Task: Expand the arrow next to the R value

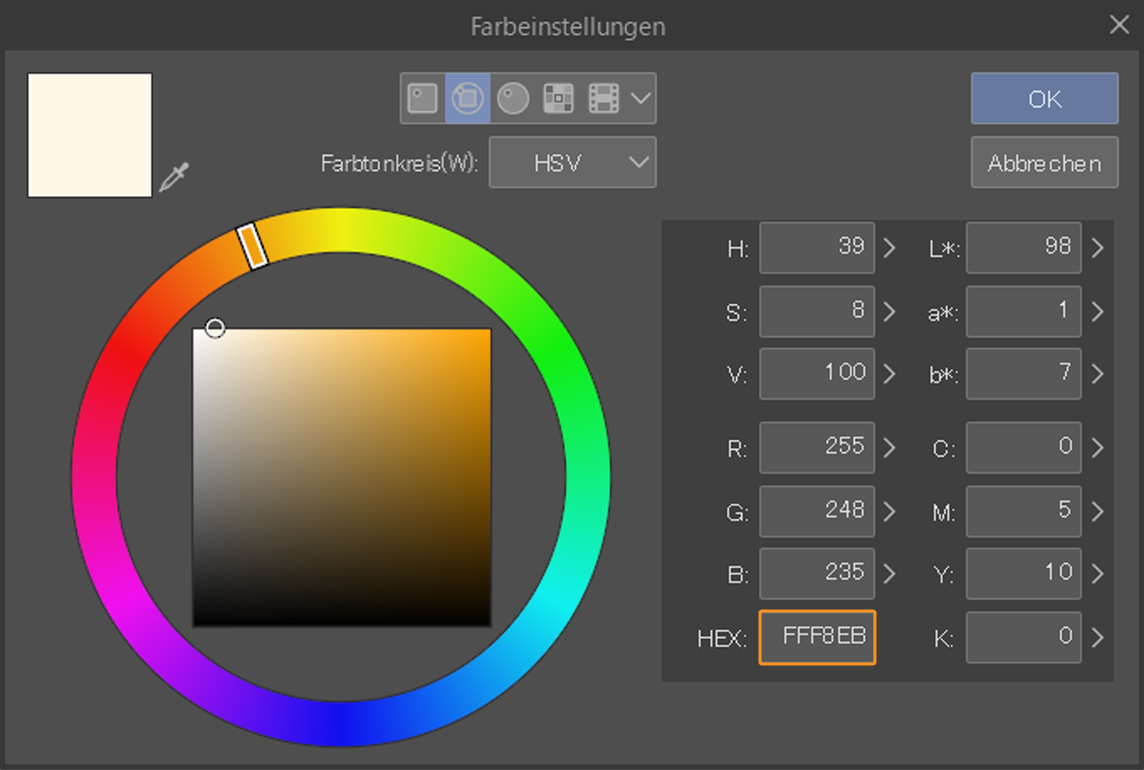Action: point(890,447)
